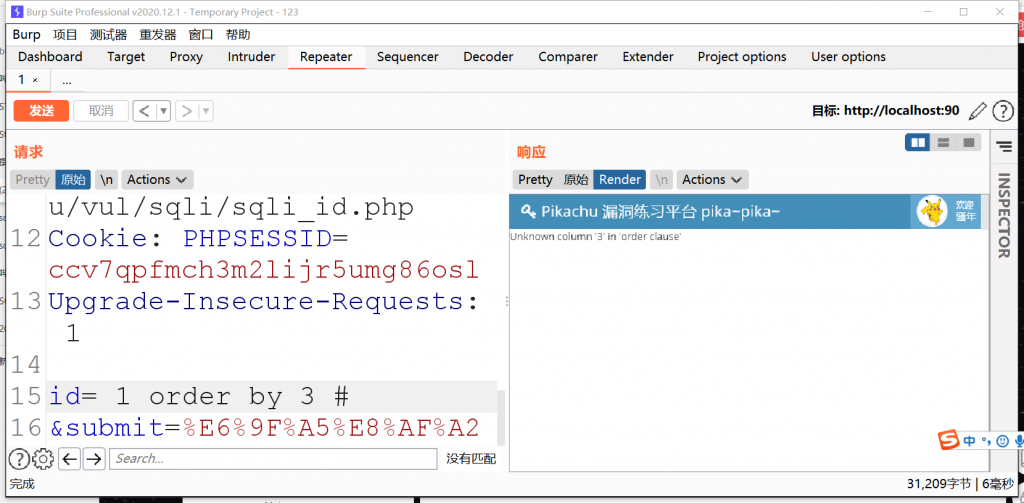Toggle \n non-printable characters in request
Image resolution: width=1024 pixels, height=503 pixels.
[106, 180]
